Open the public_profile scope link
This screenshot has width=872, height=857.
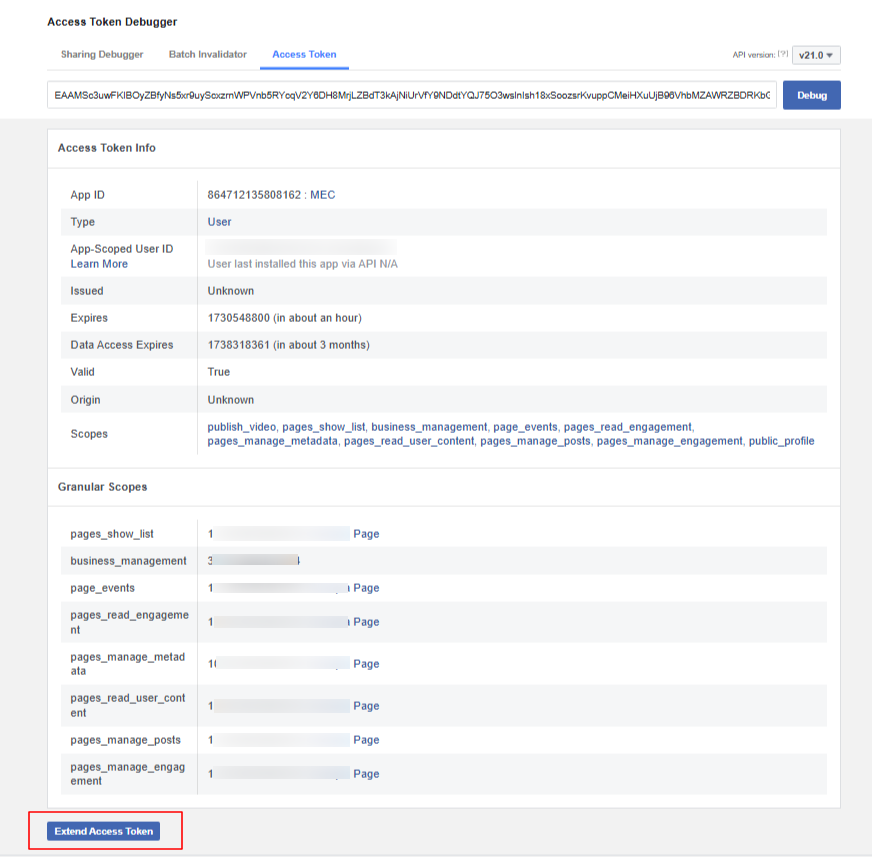(781, 440)
